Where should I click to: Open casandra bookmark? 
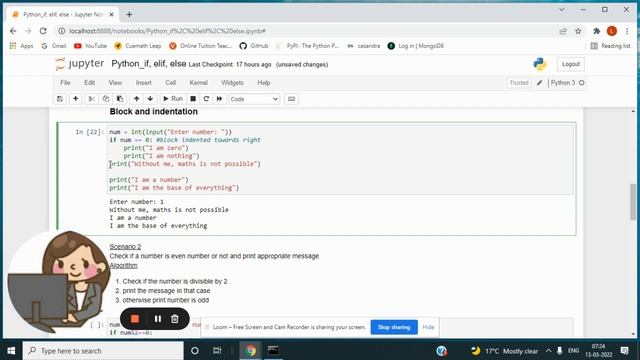364,46
